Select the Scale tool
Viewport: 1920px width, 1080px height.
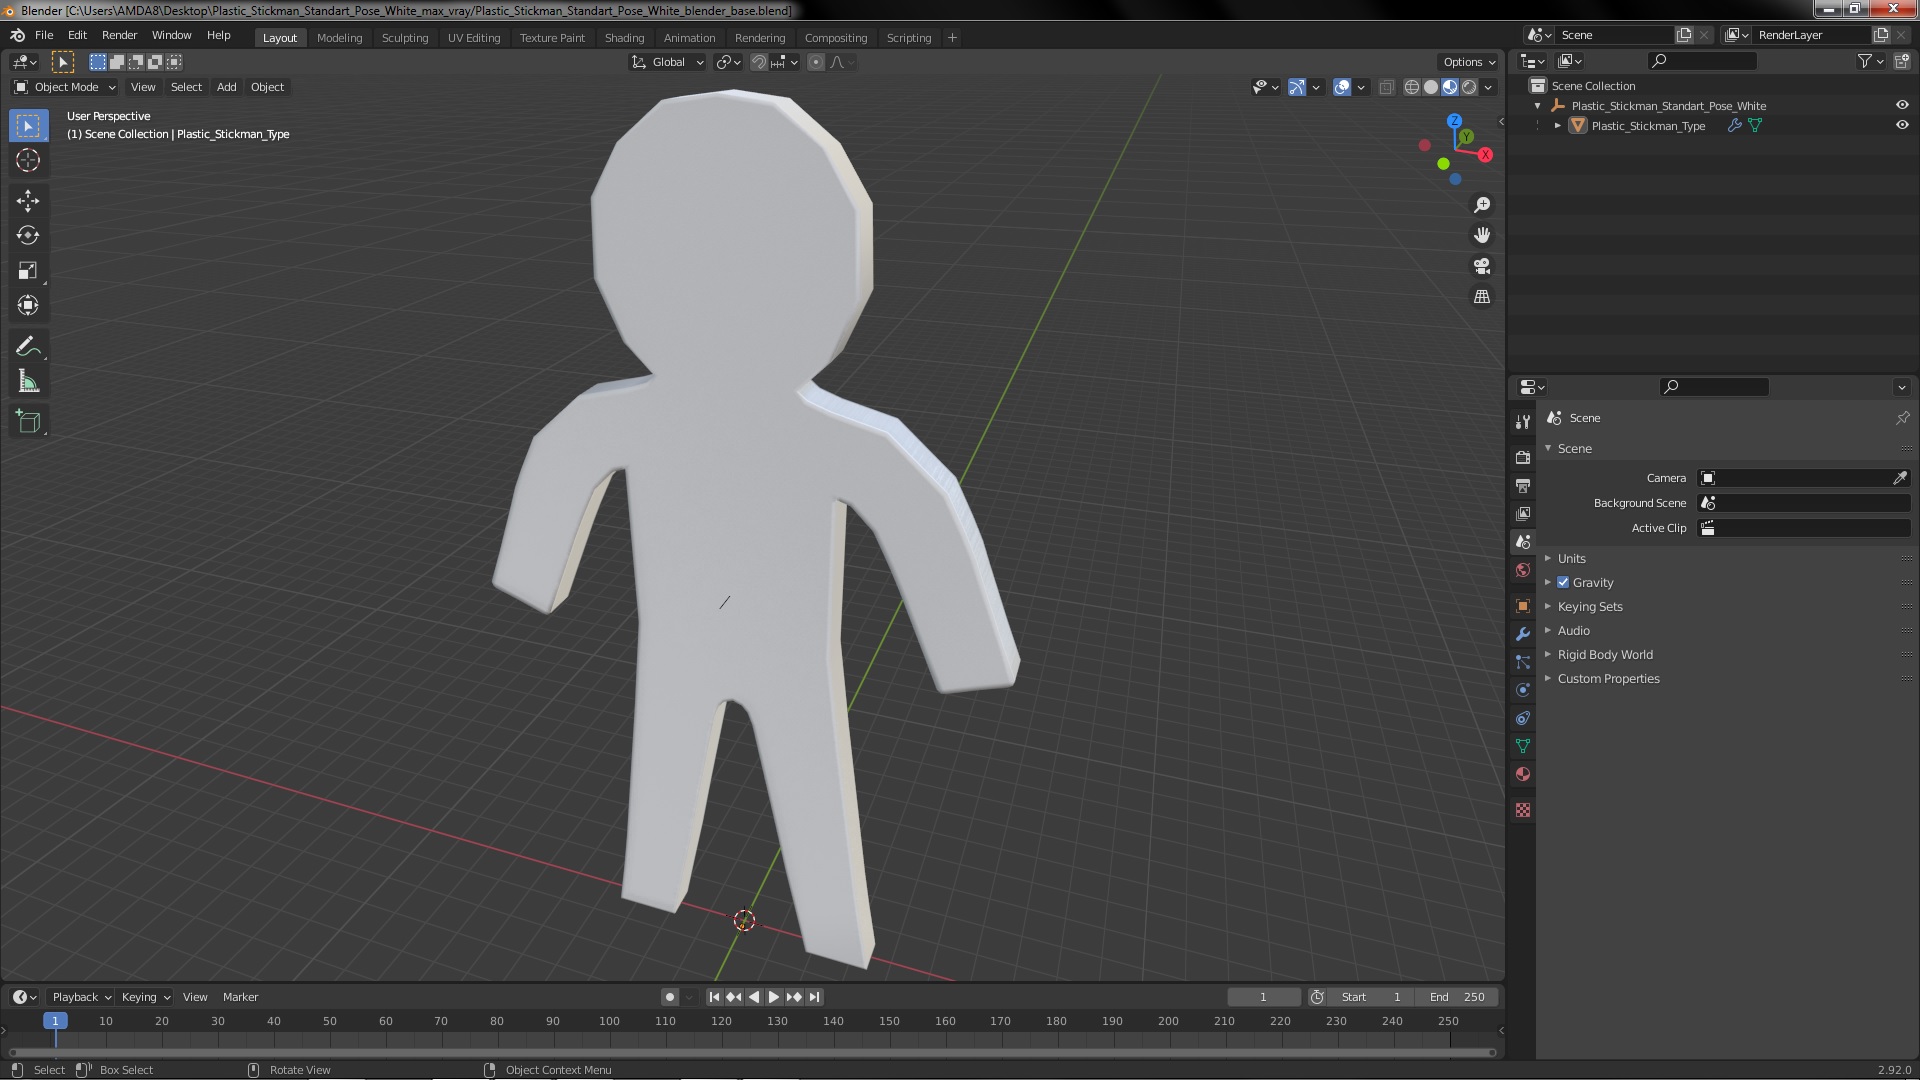28,271
